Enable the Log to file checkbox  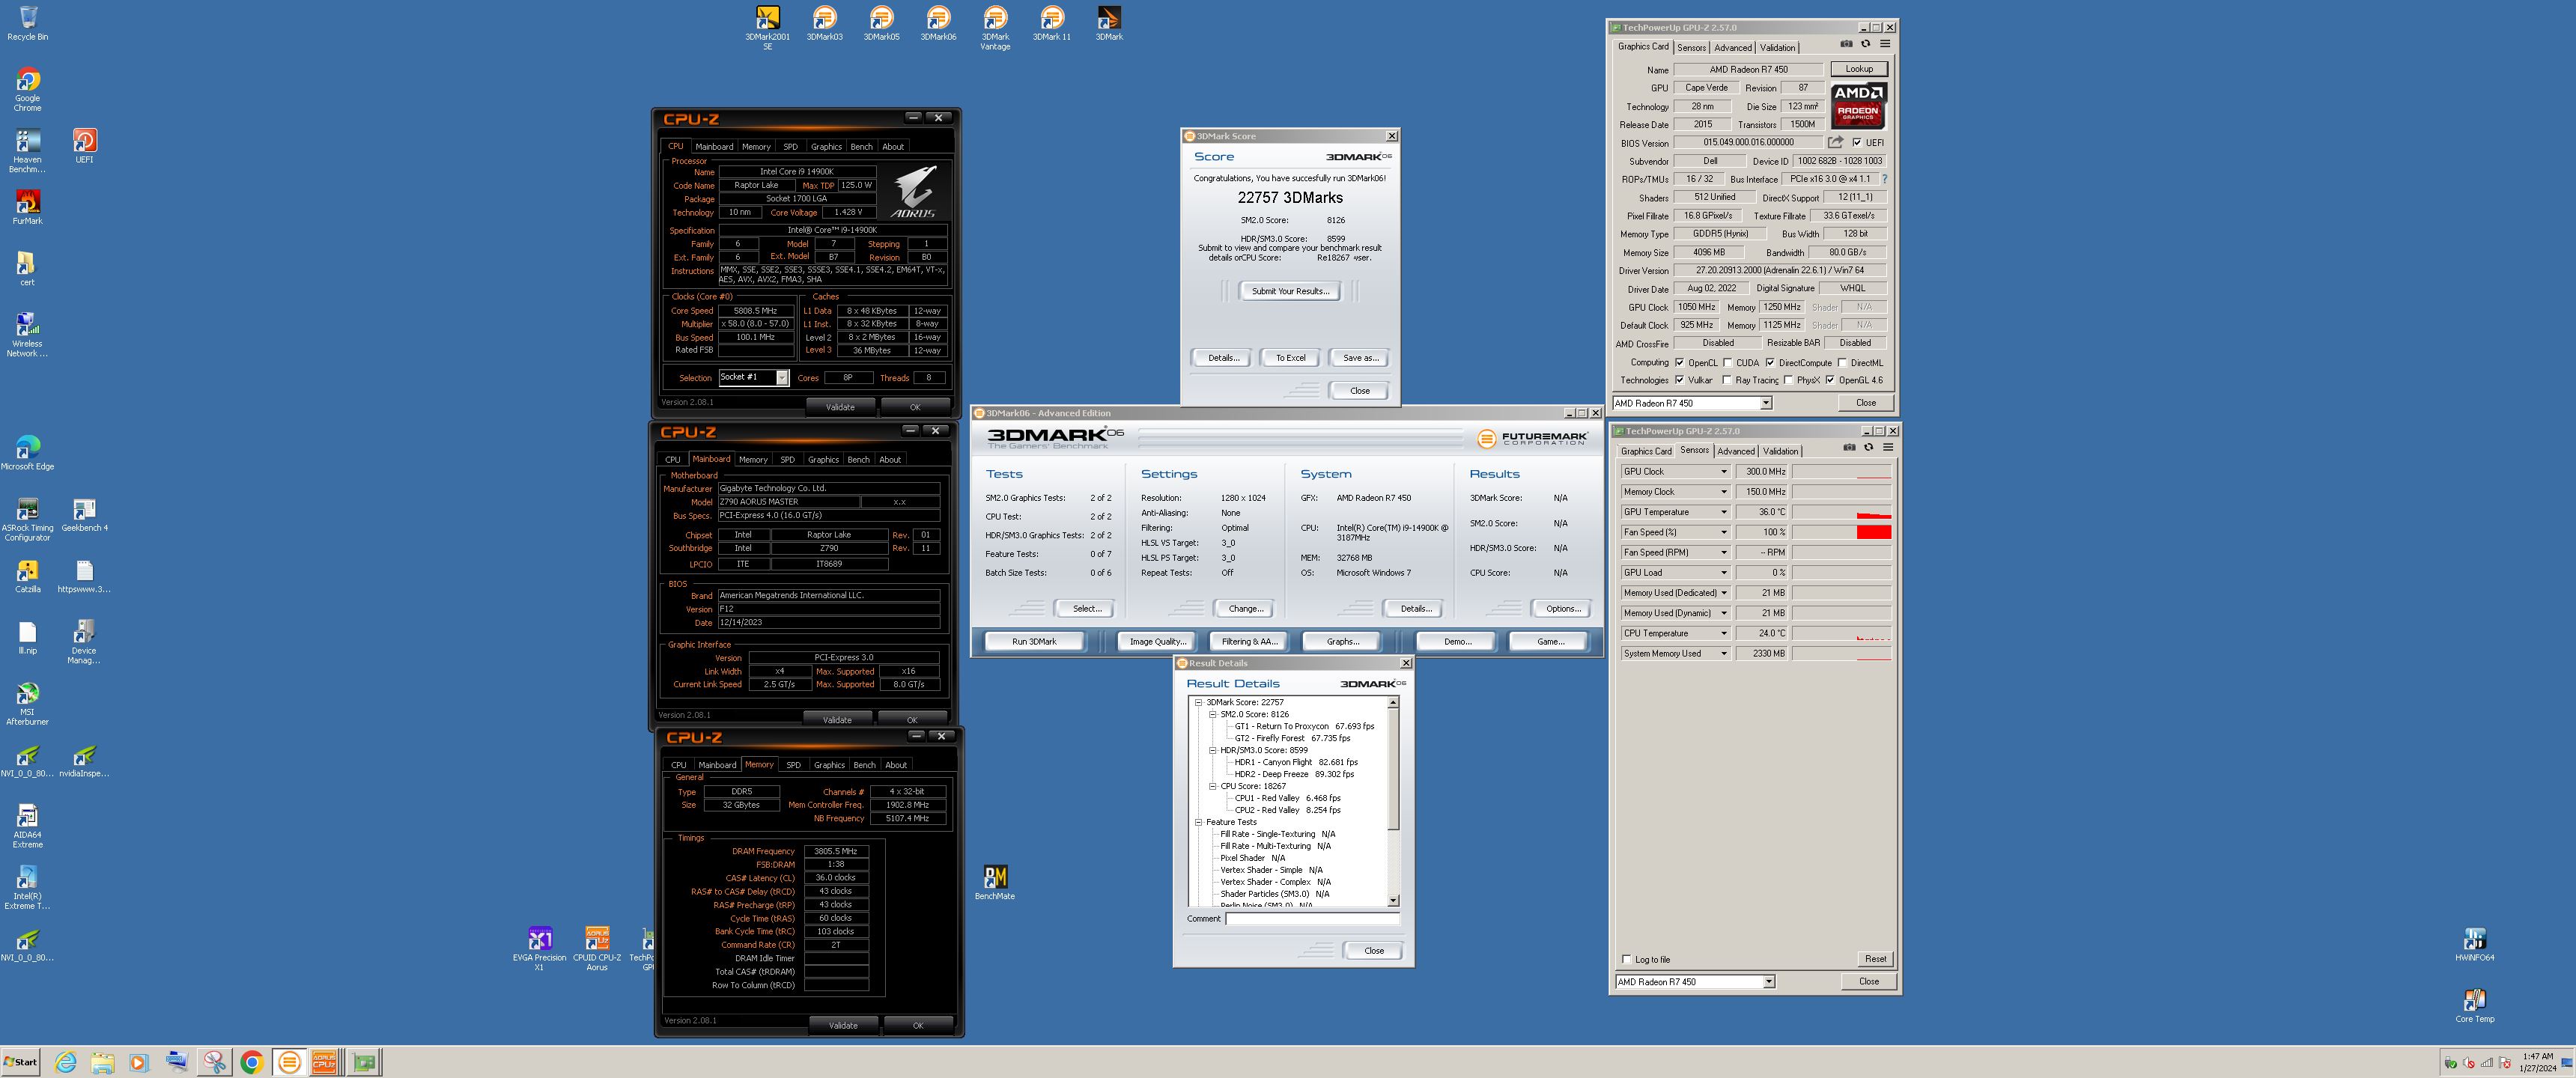pos(1627,959)
